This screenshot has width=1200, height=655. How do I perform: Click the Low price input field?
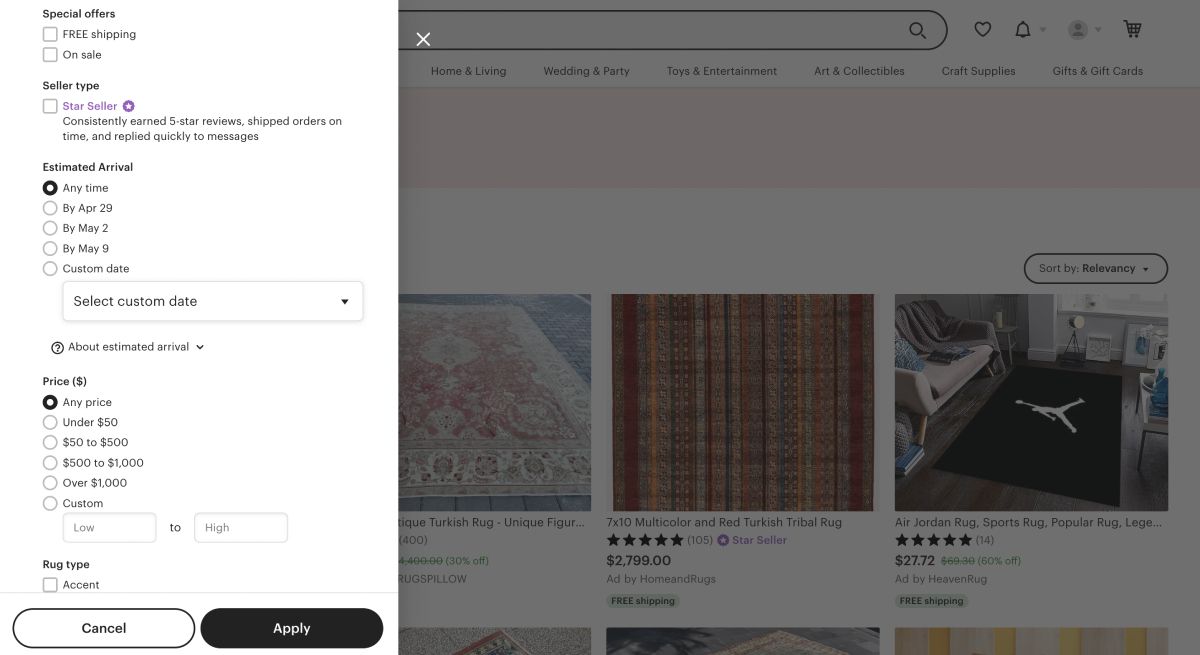109,527
